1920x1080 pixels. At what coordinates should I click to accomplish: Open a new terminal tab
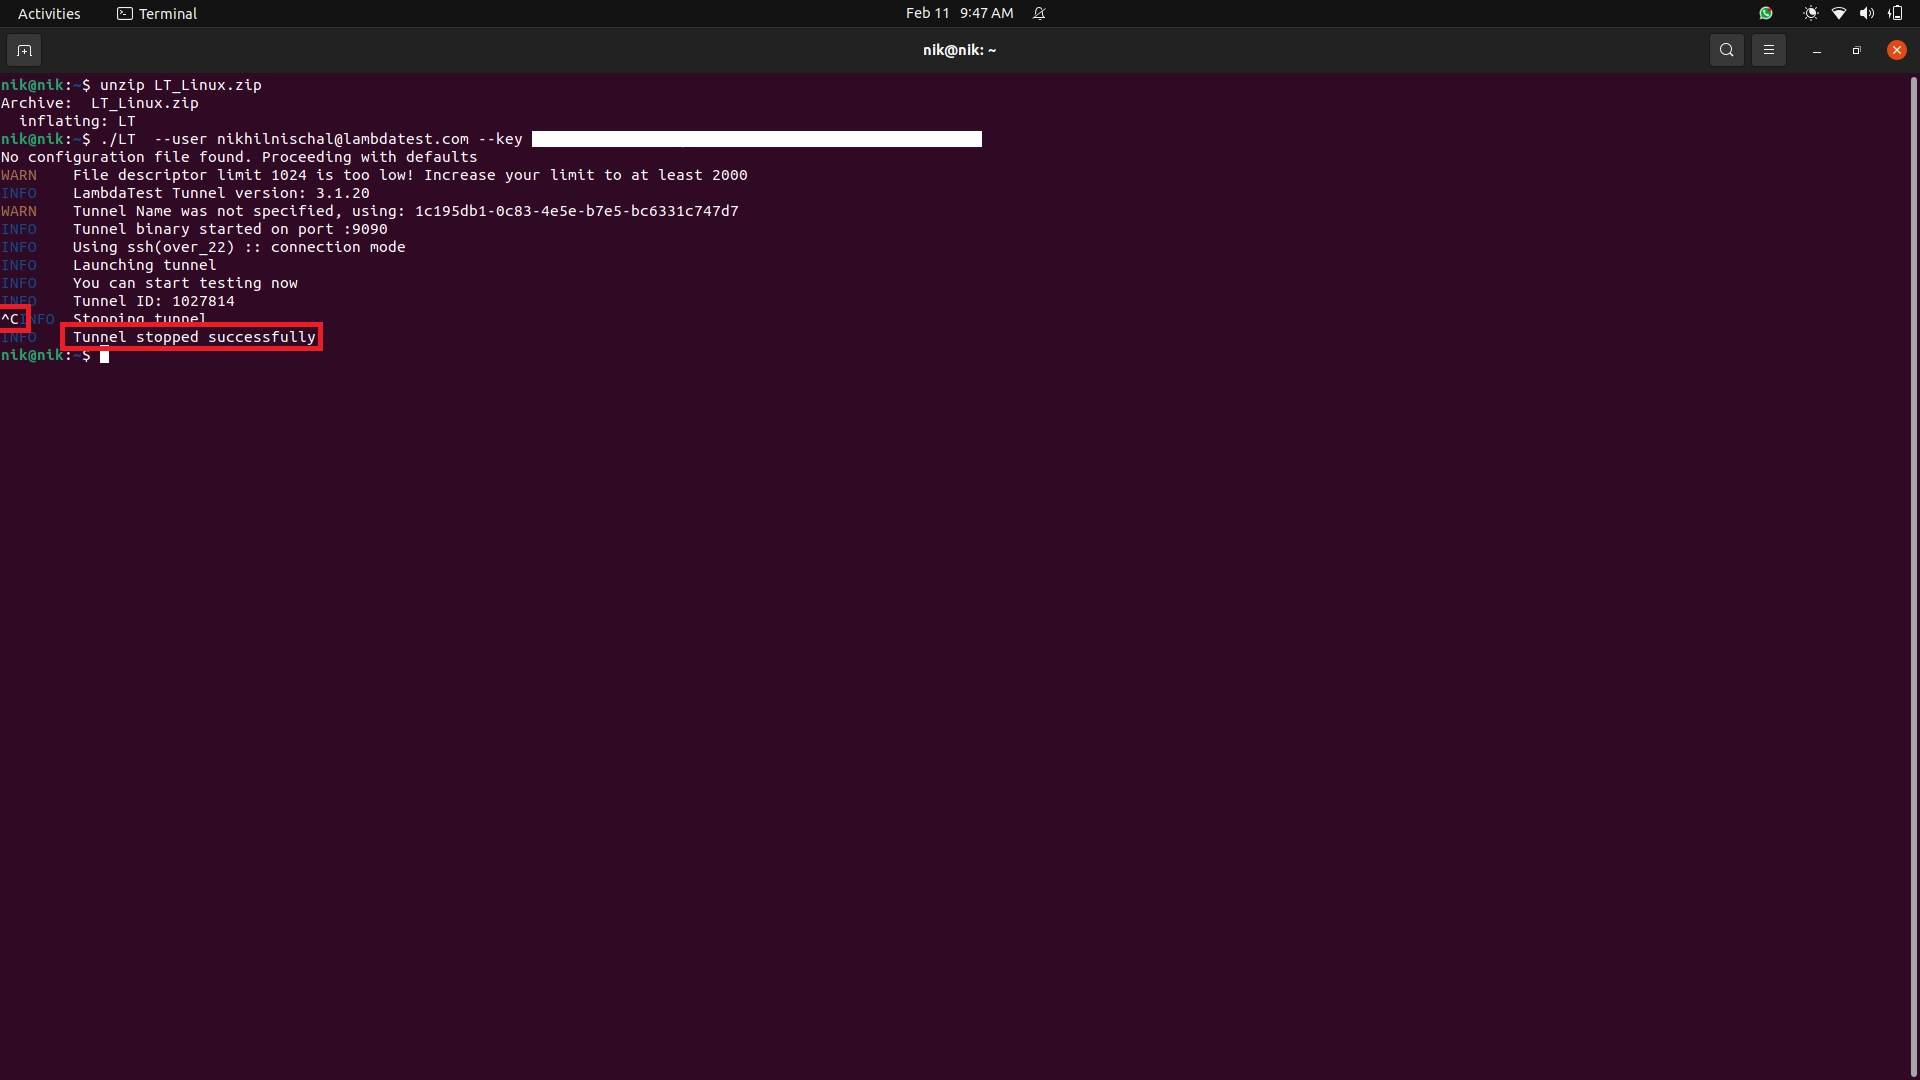[23, 50]
